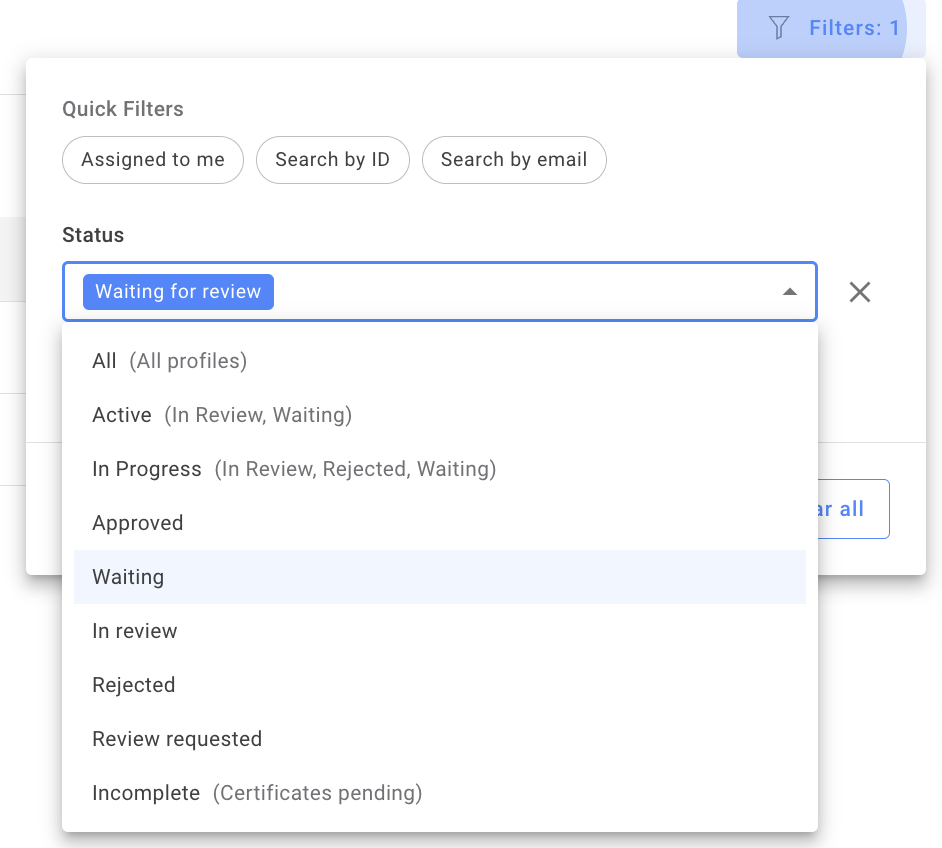
Task: Activate the Search by email quick filter
Action: point(514,159)
